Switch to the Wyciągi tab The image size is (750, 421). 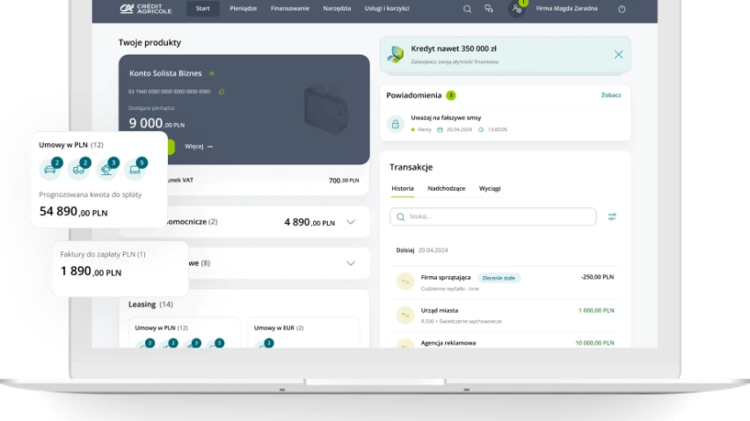(490, 188)
